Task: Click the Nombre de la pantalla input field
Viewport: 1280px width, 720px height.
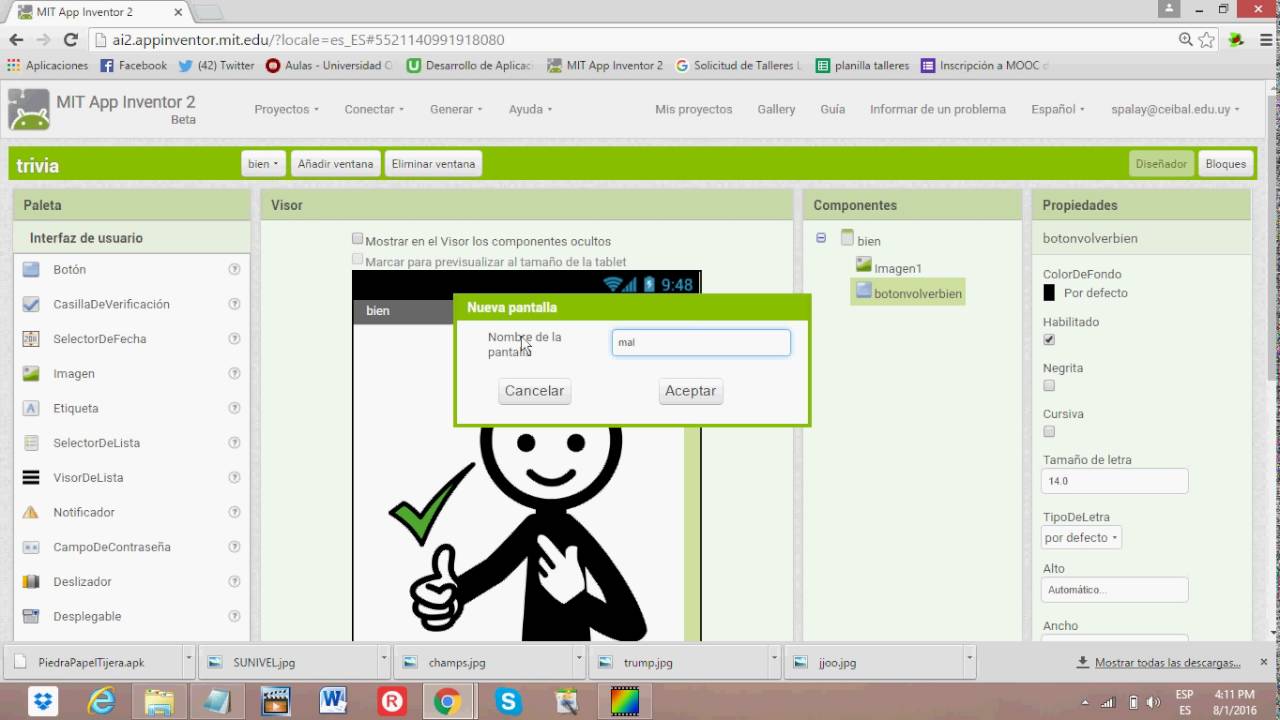Action: [x=701, y=342]
